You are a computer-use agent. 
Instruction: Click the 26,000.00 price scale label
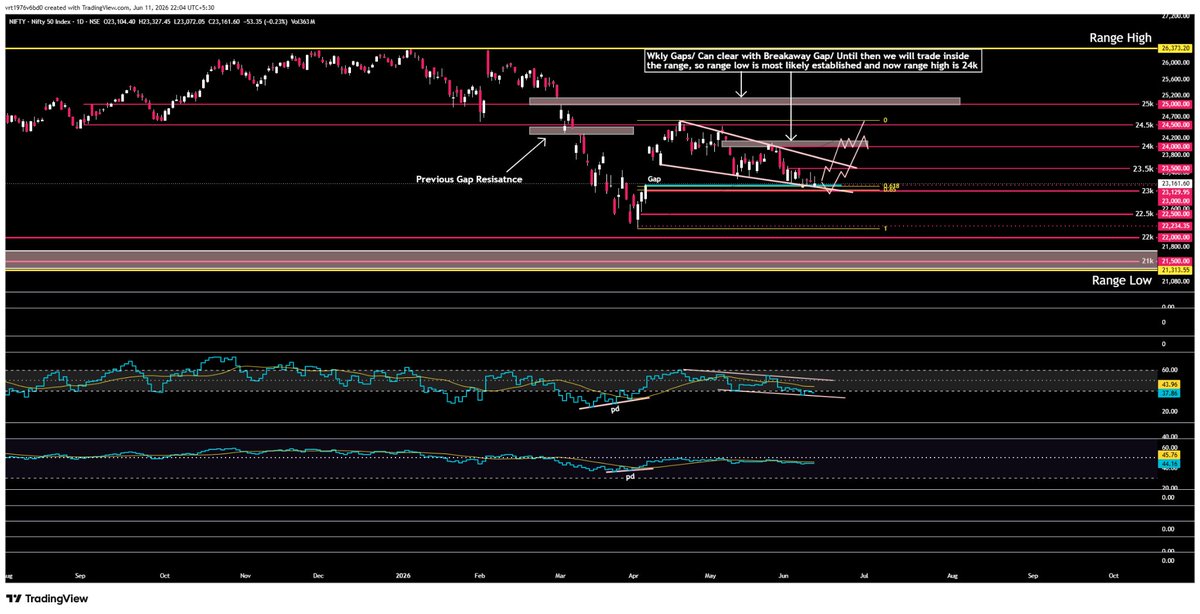[x=1175, y=65]
